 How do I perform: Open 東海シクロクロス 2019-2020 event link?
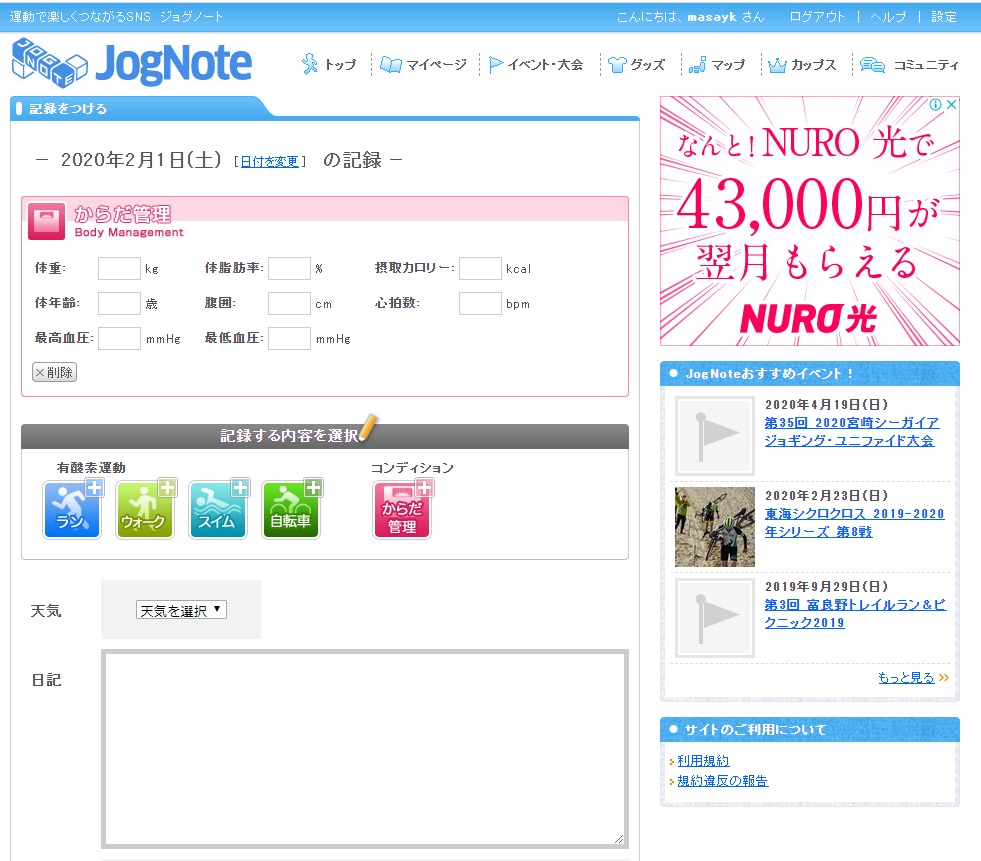click(854, 522)
